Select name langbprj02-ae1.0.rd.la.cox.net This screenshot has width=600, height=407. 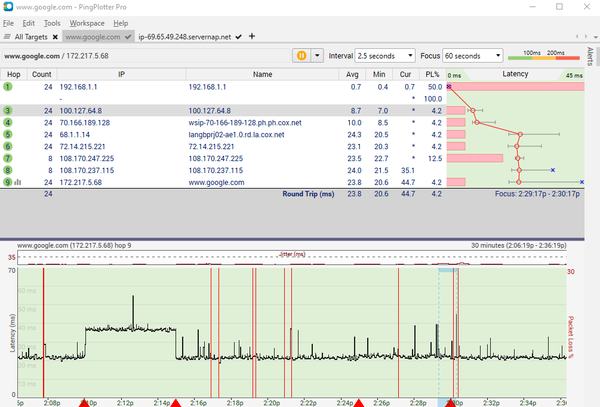(x=236, y=135)
